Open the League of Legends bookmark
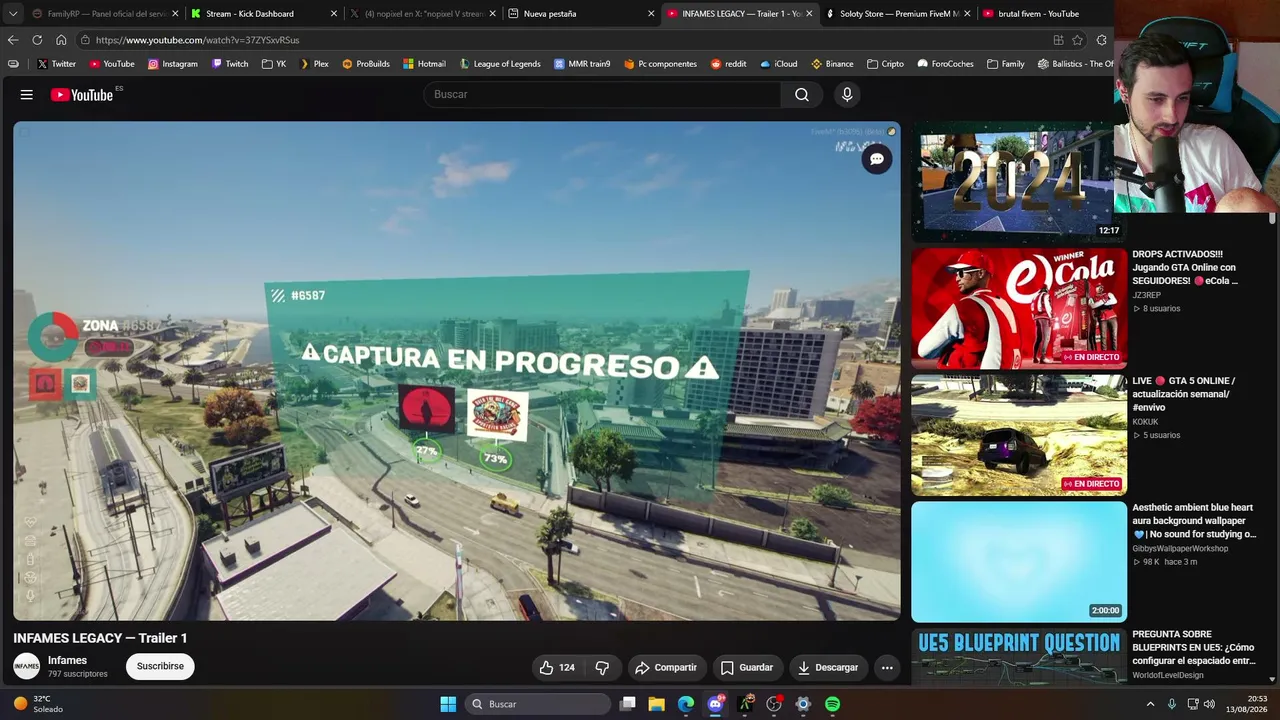 click(500, 64)
